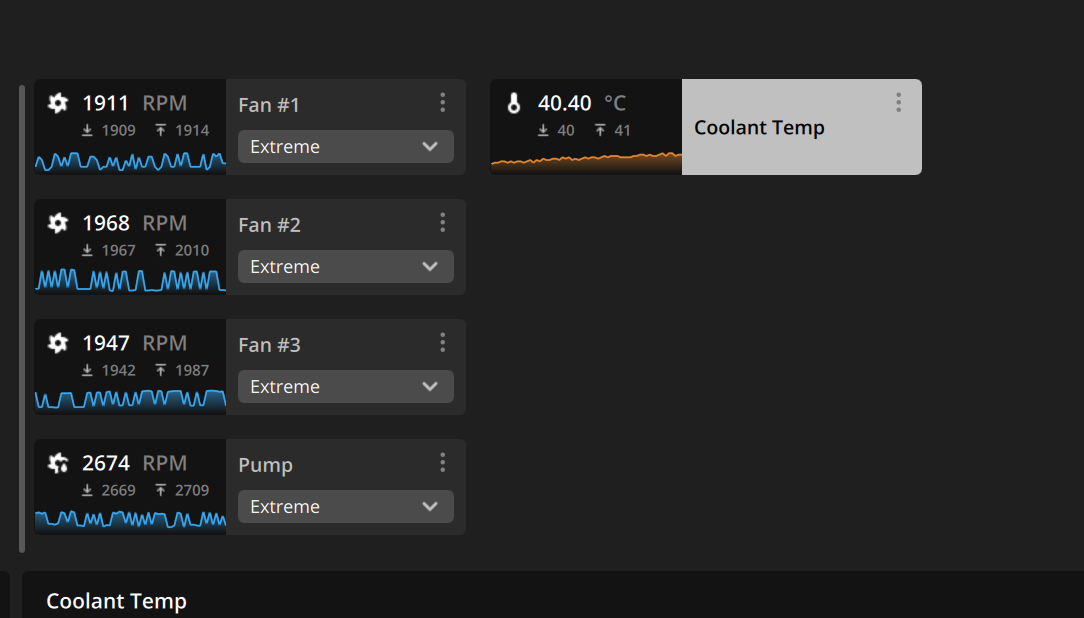Open Fan #2 three-dot options menu
Image resolution: width=1084 pixels, height=618 pixels.
coord(442,223)
